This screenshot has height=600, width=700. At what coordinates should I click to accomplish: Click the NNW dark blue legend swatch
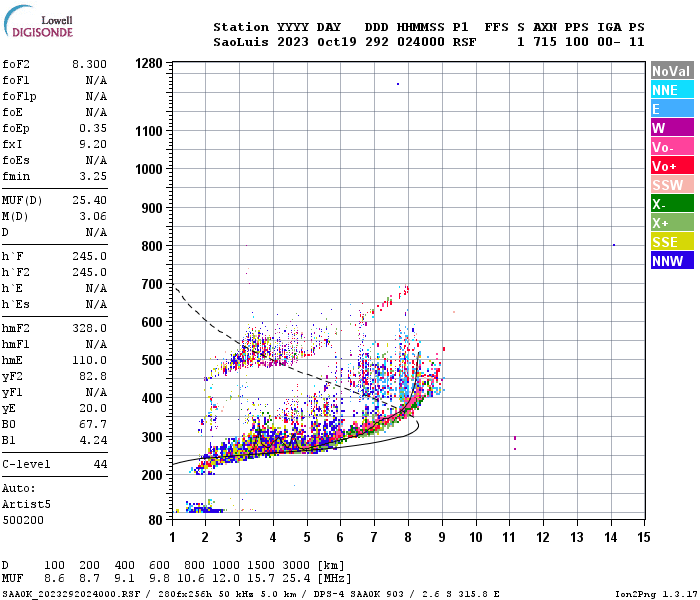click(x=672, y=261)
